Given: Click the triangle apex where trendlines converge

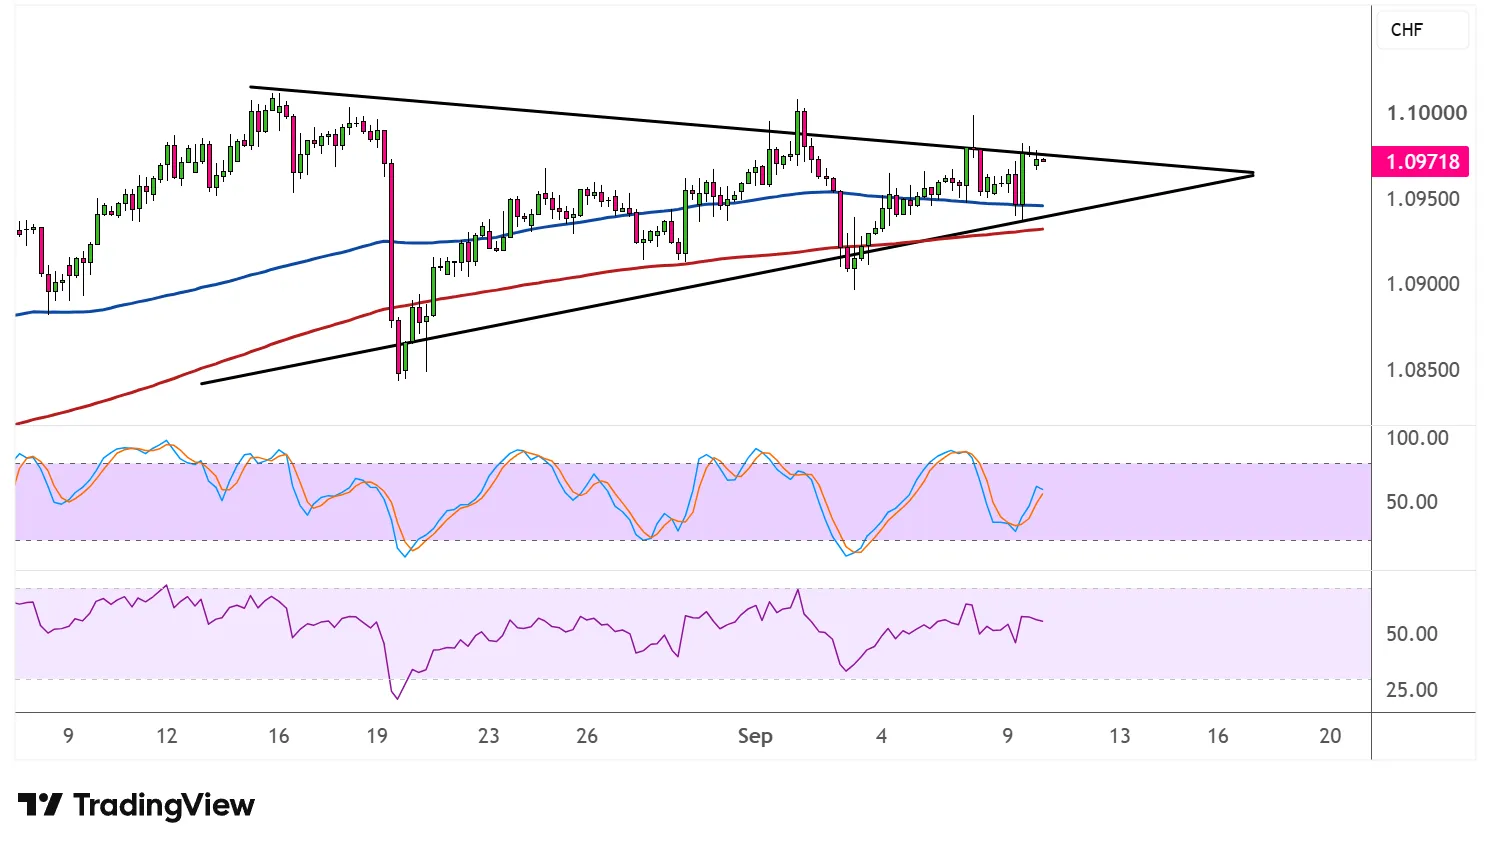Looking at the screenshot, I should pyautogui.click(x=1252, y=174).
